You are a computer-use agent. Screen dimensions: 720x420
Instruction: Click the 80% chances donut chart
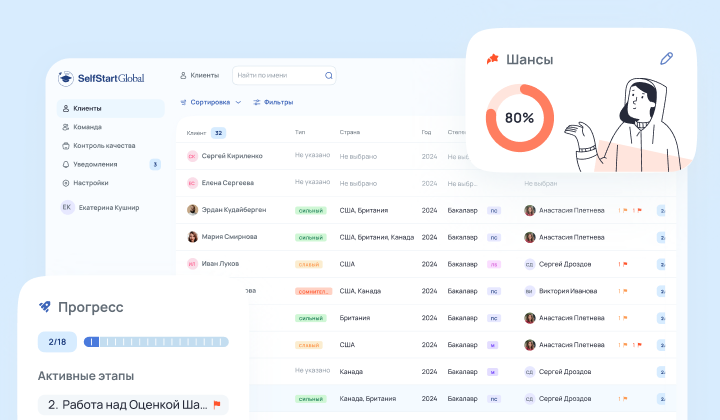coord(518,117)
